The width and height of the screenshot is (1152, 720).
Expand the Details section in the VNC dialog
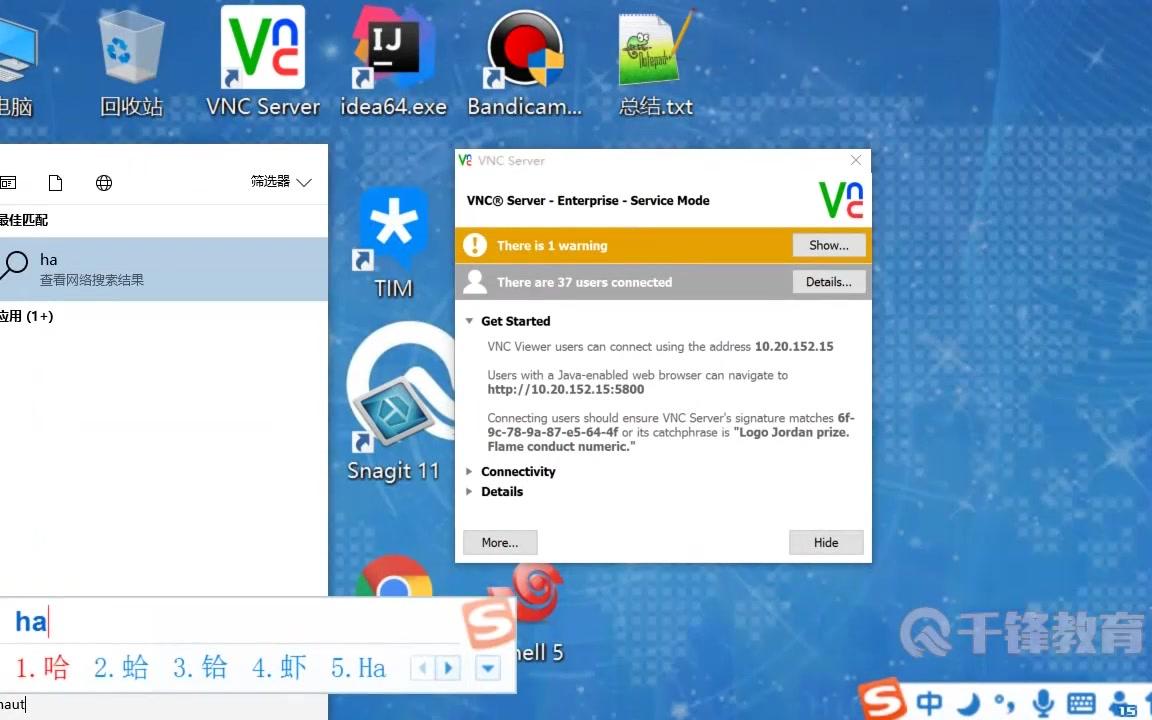tap(502, 491)
